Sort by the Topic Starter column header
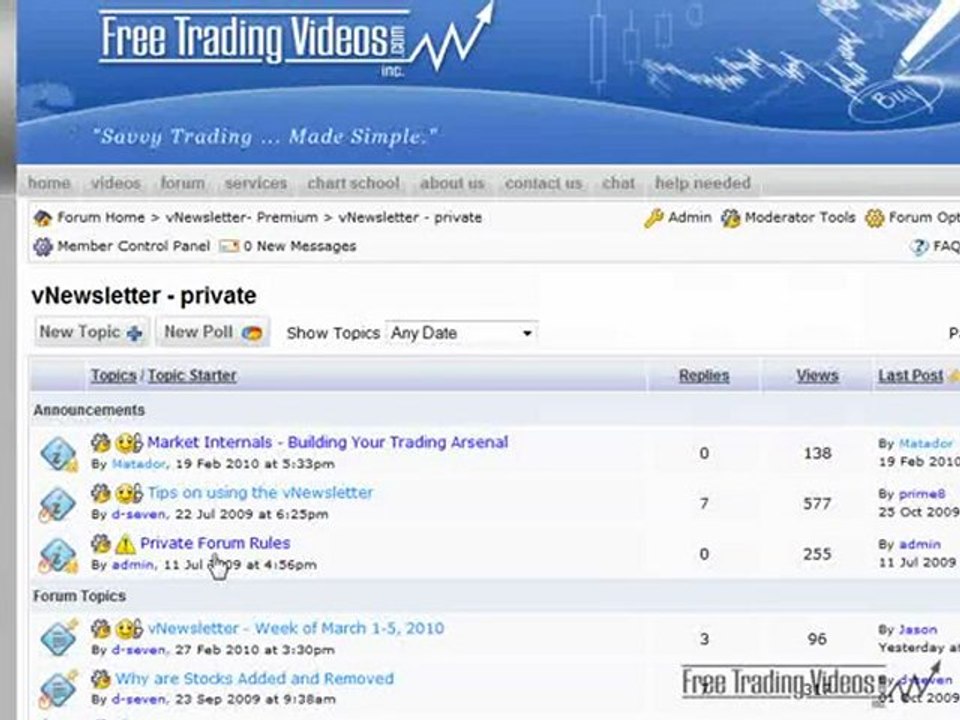The image size is (960, 720). tap(192, 376)
